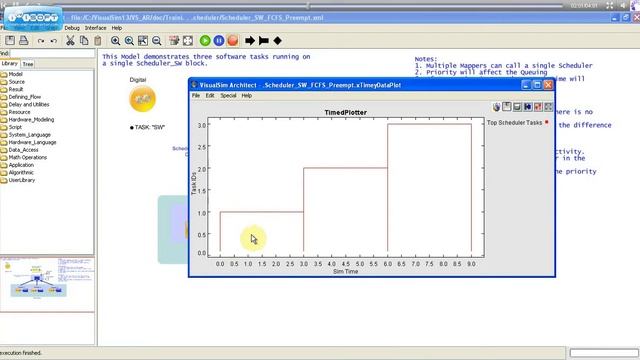Screen dimensions: 640x360
Task: Click the black flag-shaped port icon
Action: (264, 40)
